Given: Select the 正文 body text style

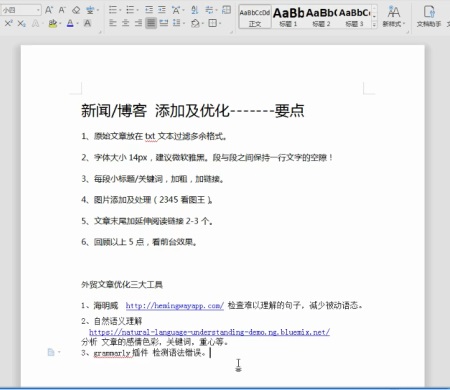Looking at the screenshot, I should pos(255,17).
